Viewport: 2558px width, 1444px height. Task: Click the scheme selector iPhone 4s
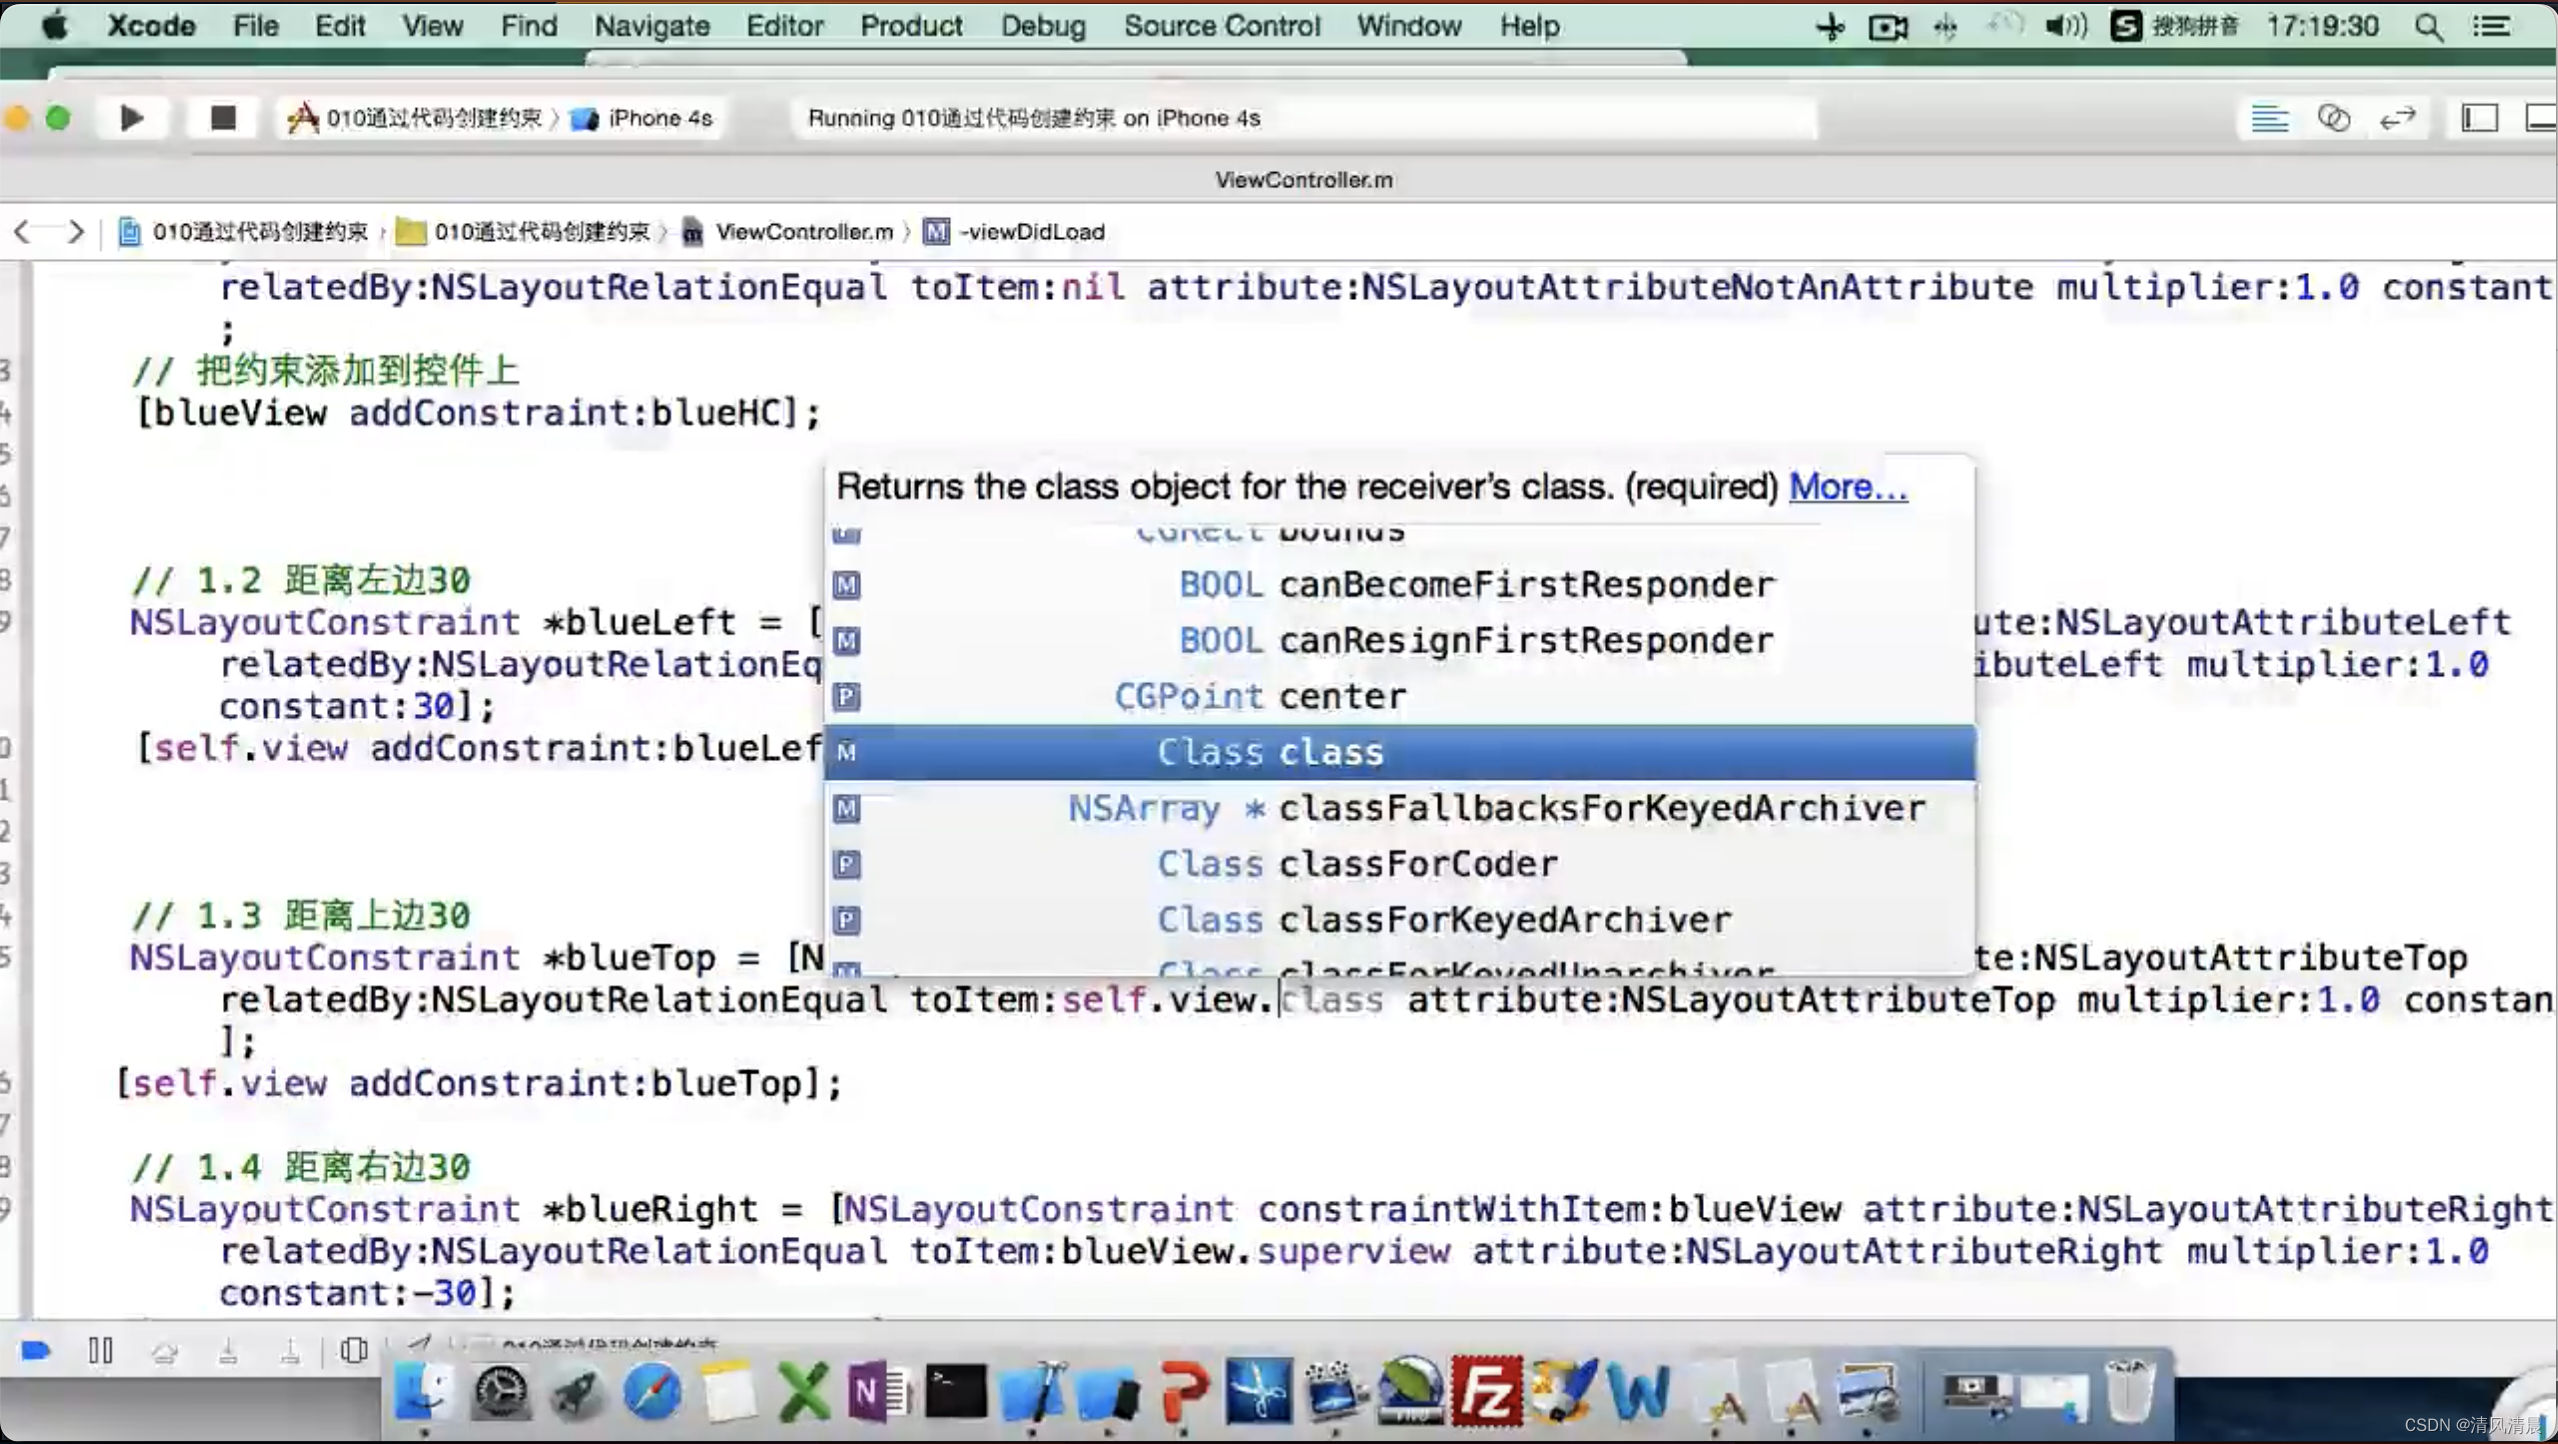click(657, 118)
